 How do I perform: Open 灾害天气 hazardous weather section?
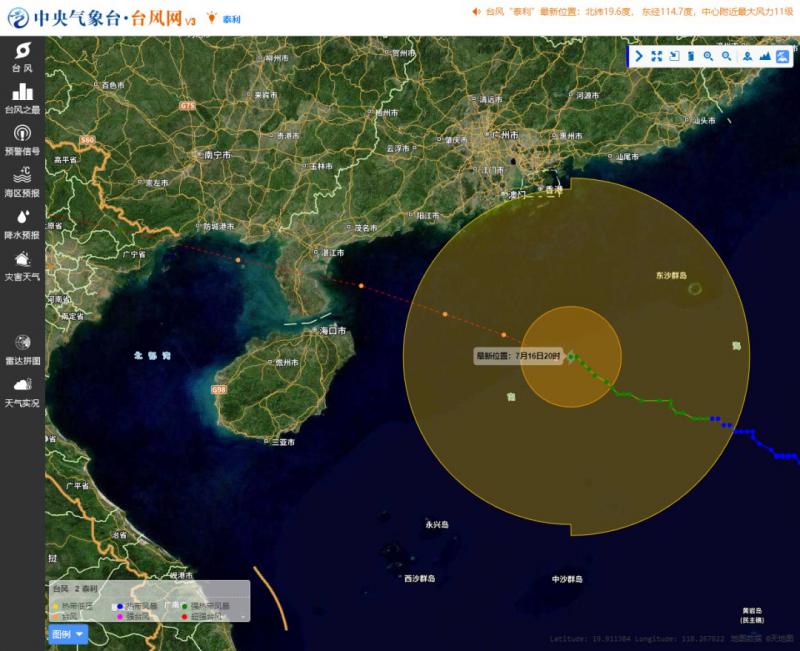click(22, 266)
